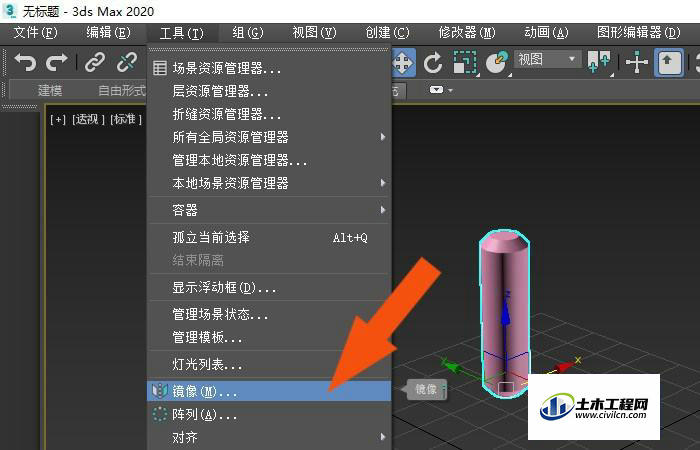The height and width of the screenshot is (450, 700).
Task: Expand the 对齐 submenu
Action: point(383,437)
